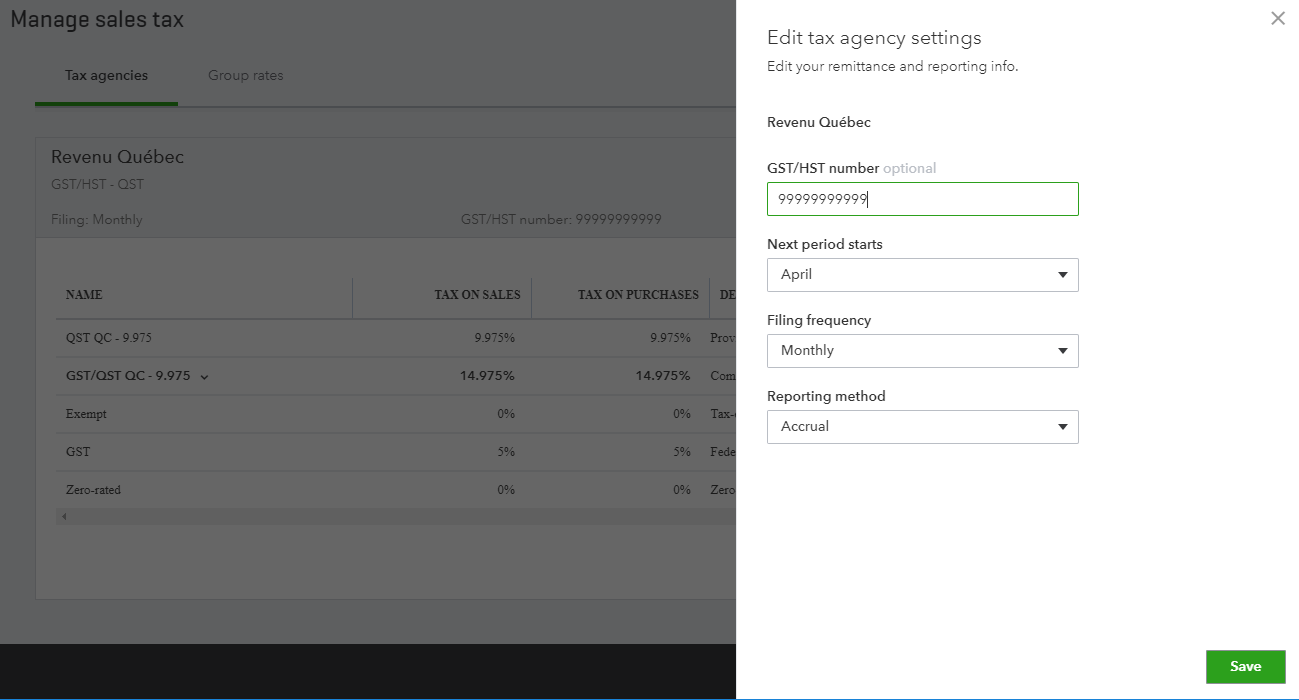Click the GST/HST number input field
Image resolution: width=1299 pixels, height=700 pixels.
(922, 199)
